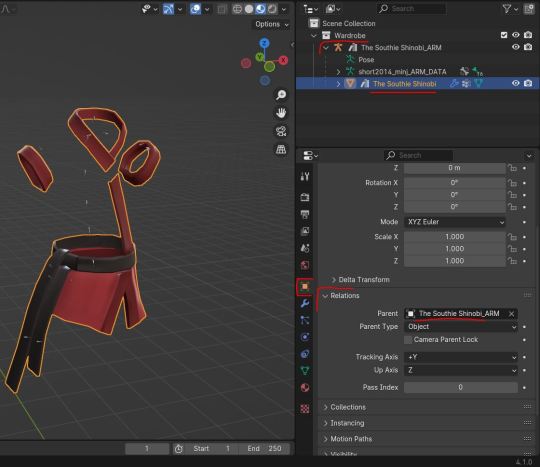The image size is (540, 467).
Task: Open the Tracking Axis dropdown
Action: click(x=461, y=357)
